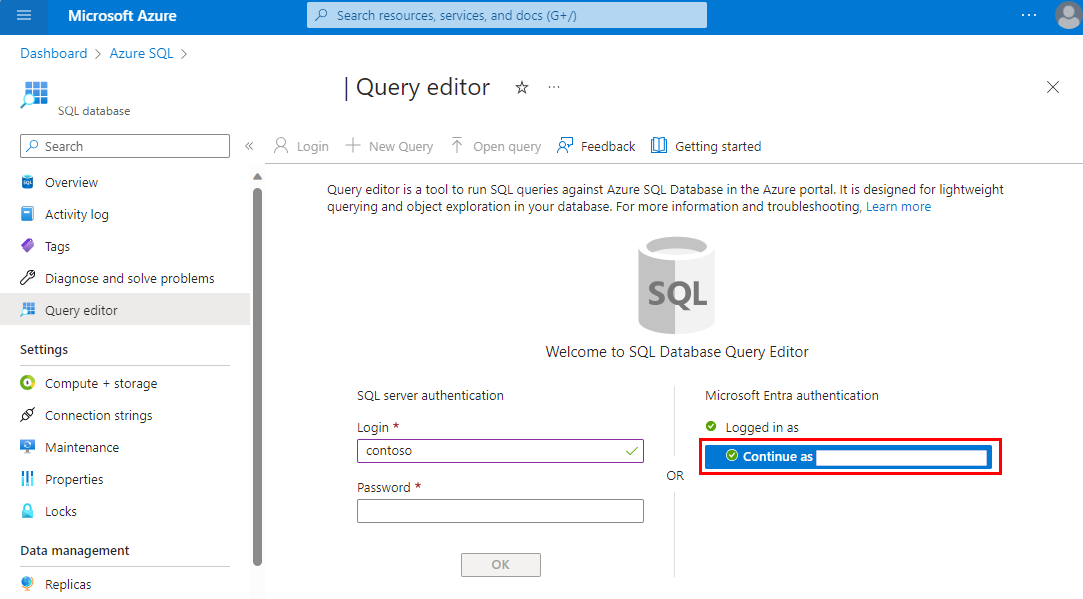This screenshot has height=599, width=1083.
Task: Click the Microsoft Azure home title
Action: pyautogui.click(x=122, y=16)
